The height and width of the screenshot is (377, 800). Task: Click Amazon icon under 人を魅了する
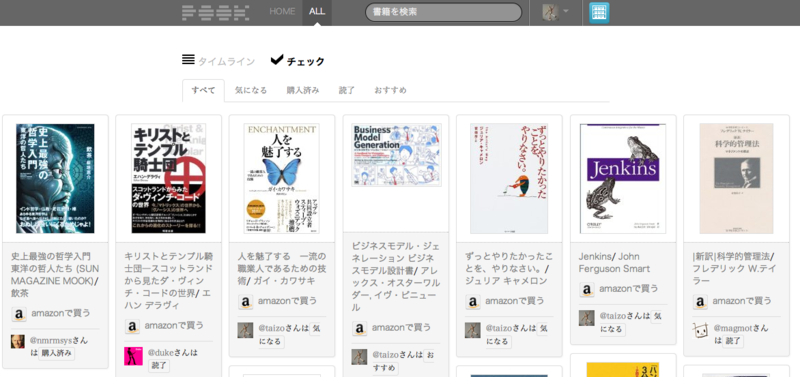coord(245,301)
